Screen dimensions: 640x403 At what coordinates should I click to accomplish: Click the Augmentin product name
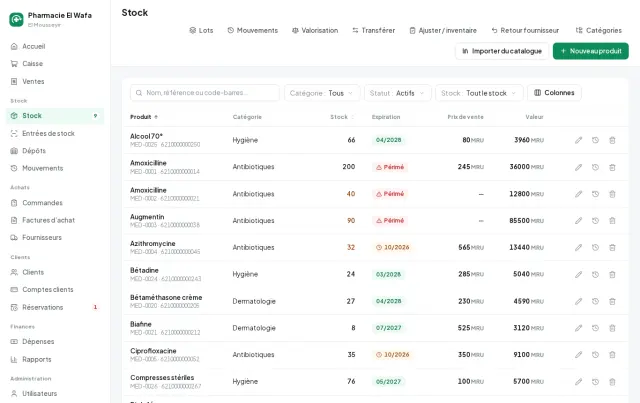pos(147,217)
